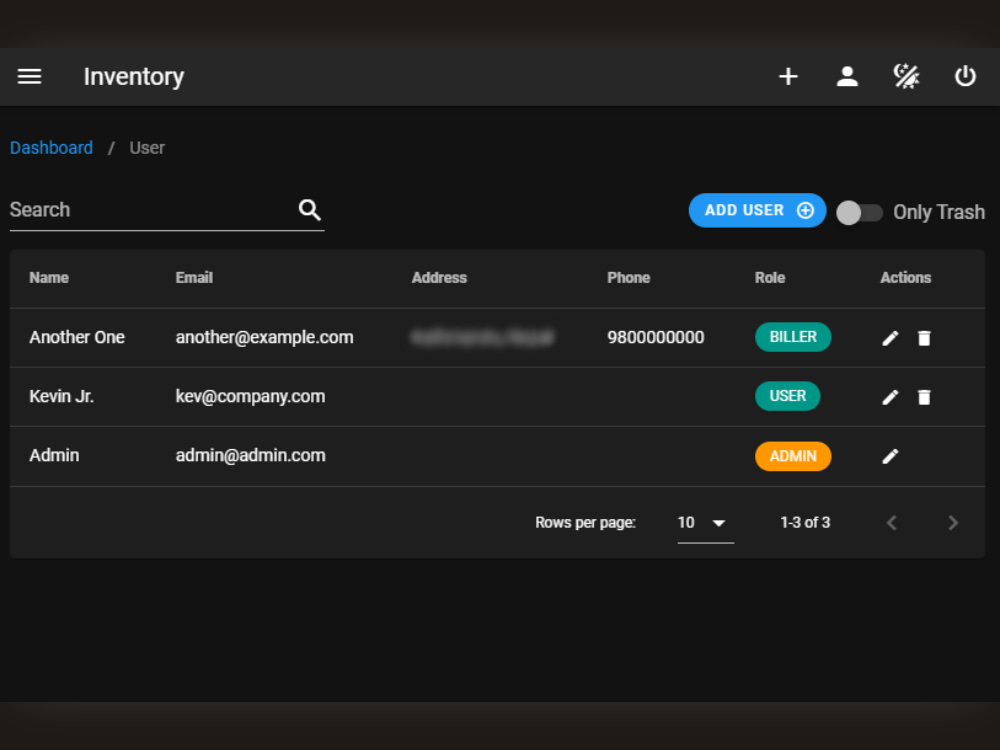Click the search magnifier icon
This screenshot has height=750, width=1000.
pyautogui.click(x=309, y=210)
